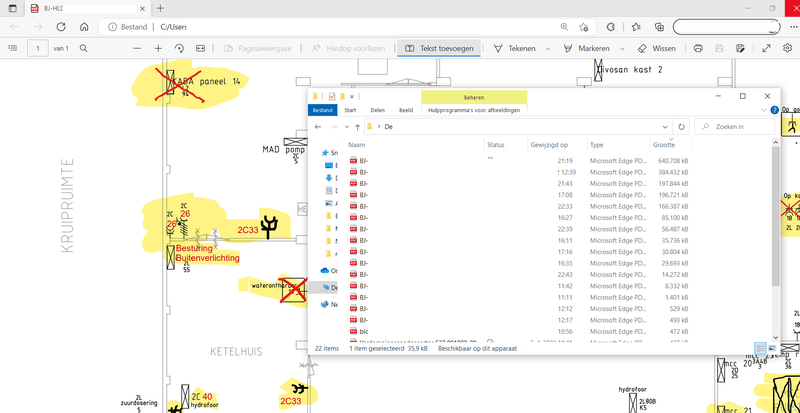Click the fullscreen expand arrows icon
This screenshot has width=800, height=413.
point(766,48)
